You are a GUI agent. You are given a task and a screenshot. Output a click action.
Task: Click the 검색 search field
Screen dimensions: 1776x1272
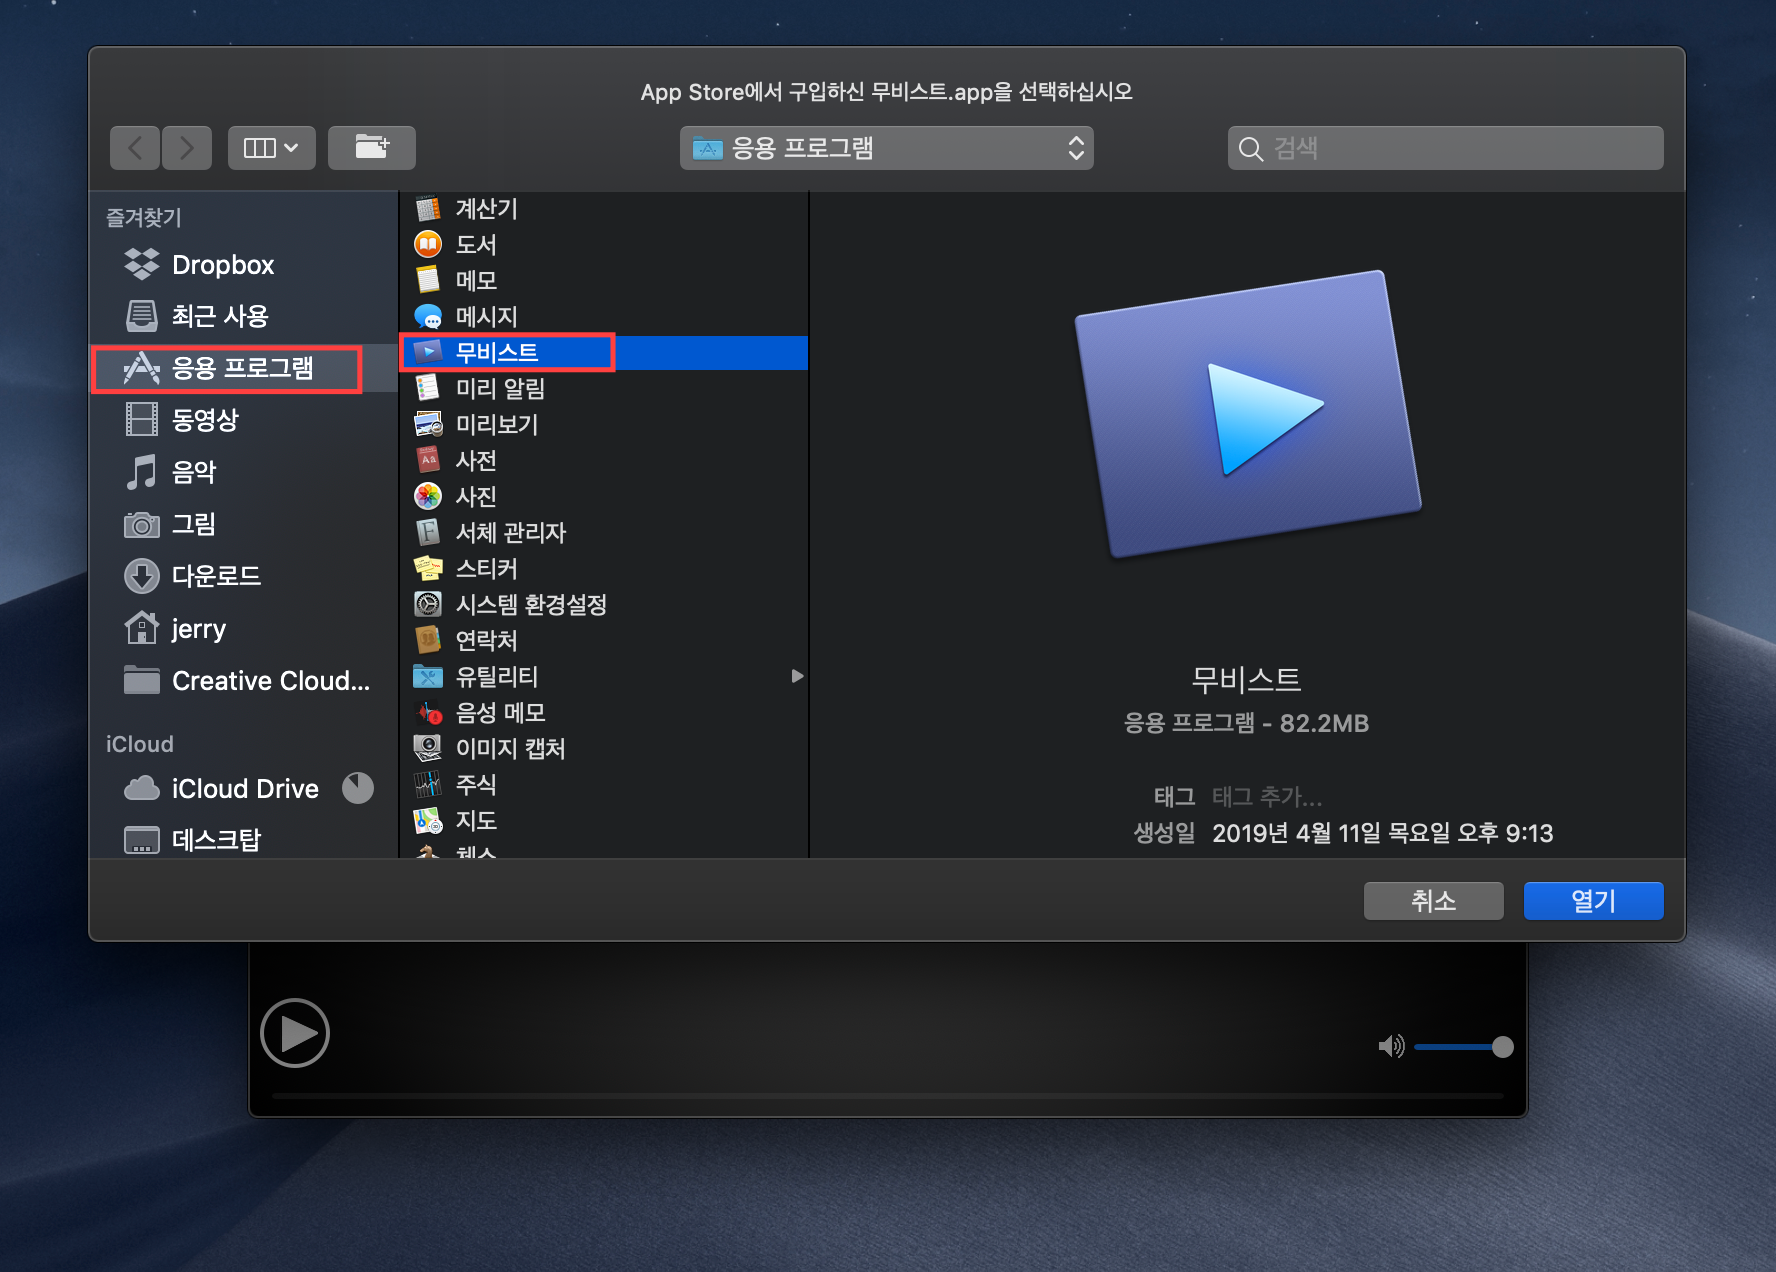click(x=1445, y=148)
